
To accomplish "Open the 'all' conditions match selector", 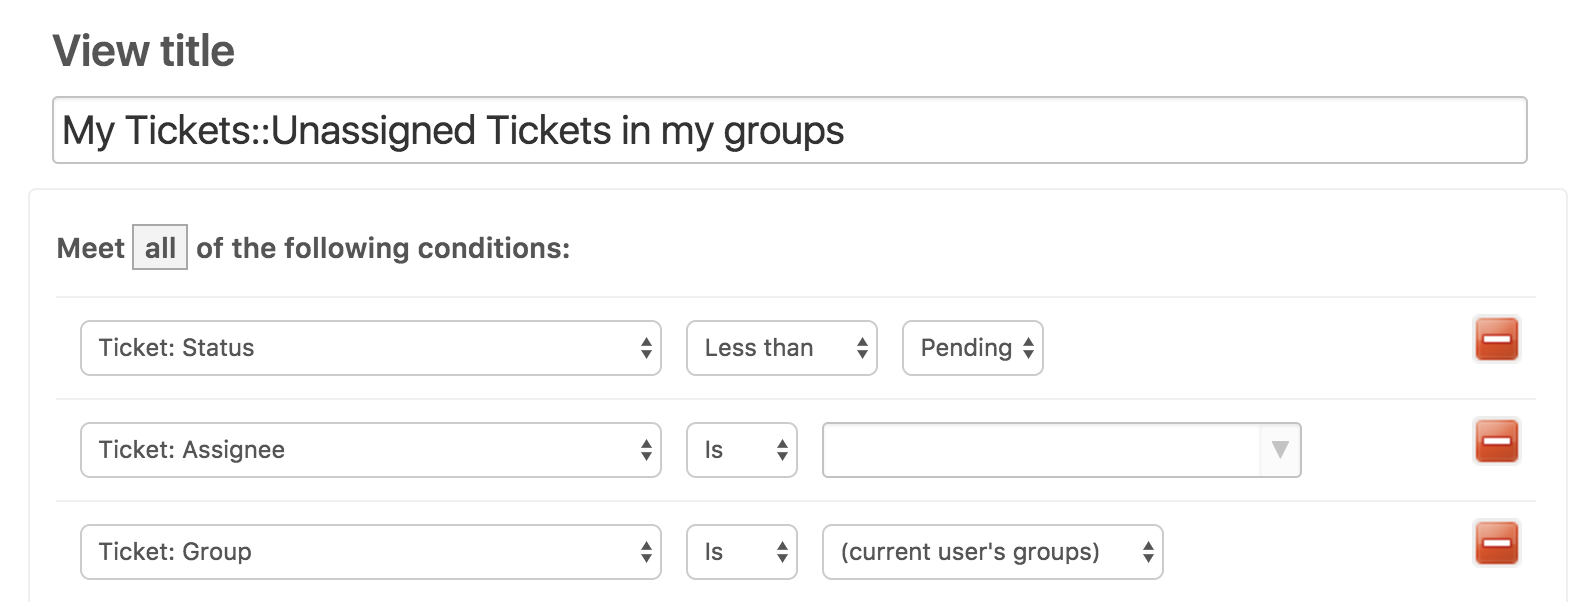I will [160, 248].
